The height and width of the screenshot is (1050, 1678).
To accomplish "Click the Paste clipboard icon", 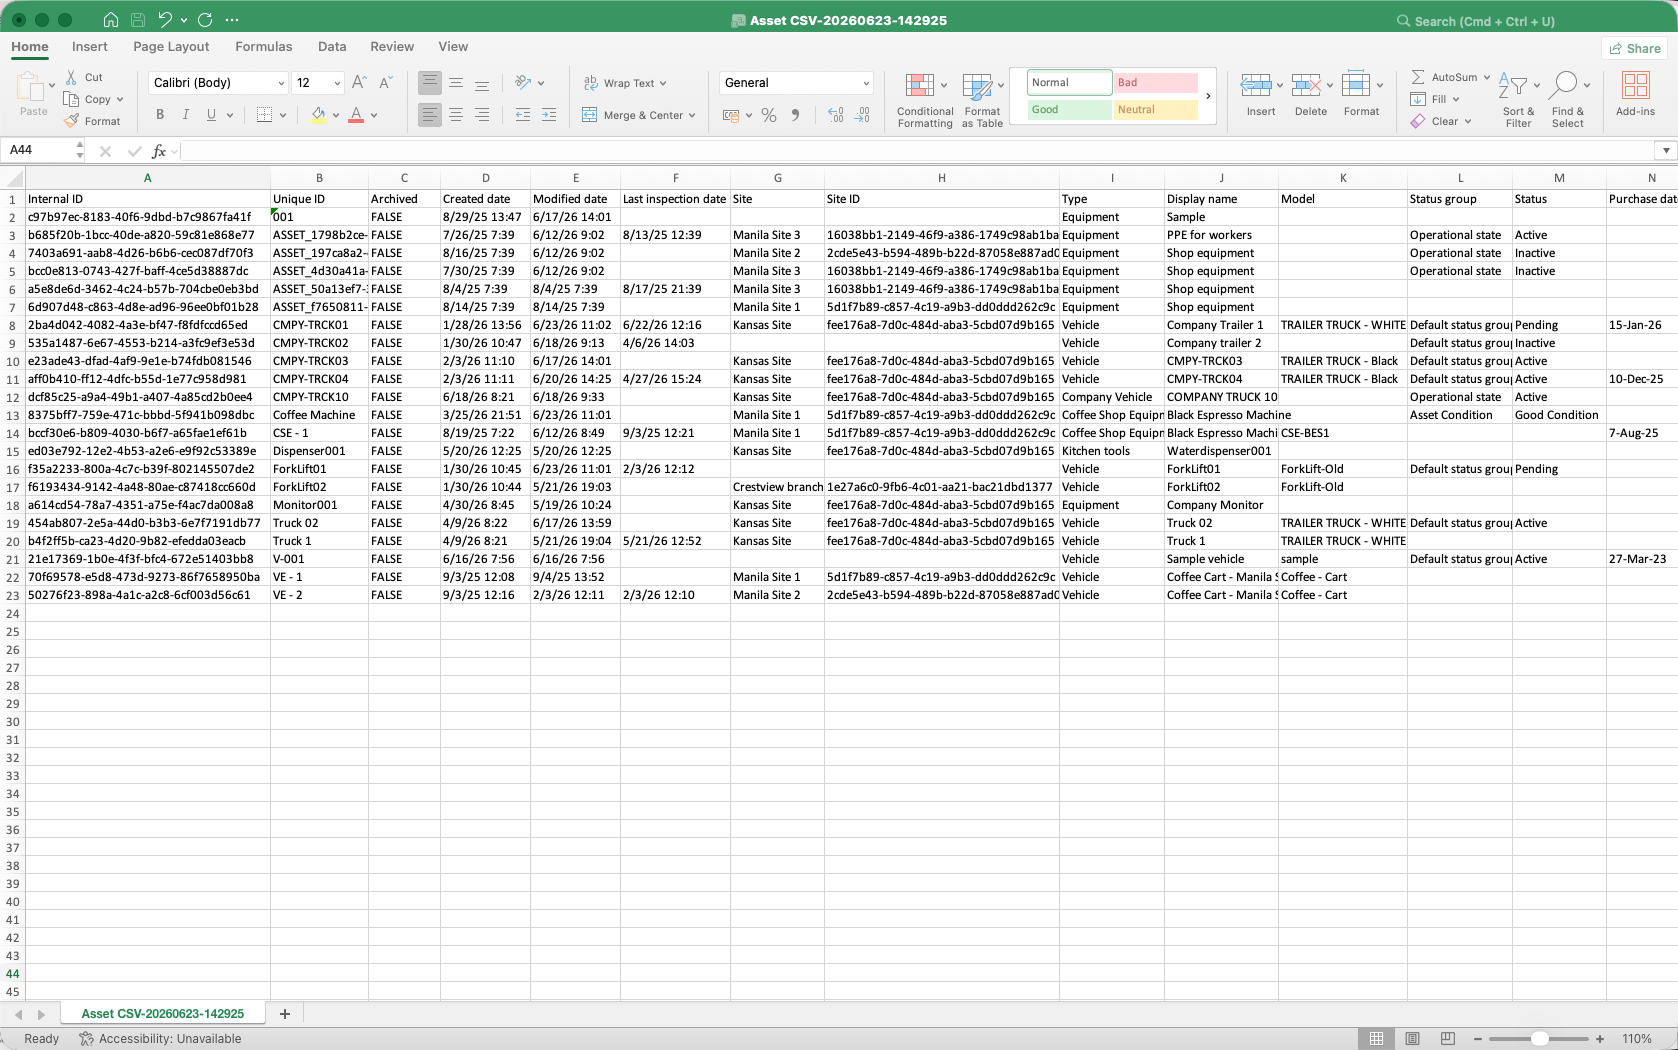I will coord(32,89).
